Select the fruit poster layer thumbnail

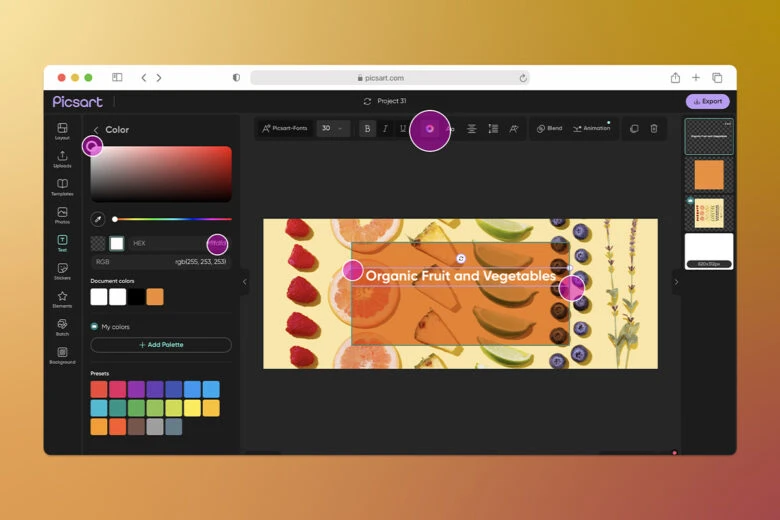[x=709, y=213]
